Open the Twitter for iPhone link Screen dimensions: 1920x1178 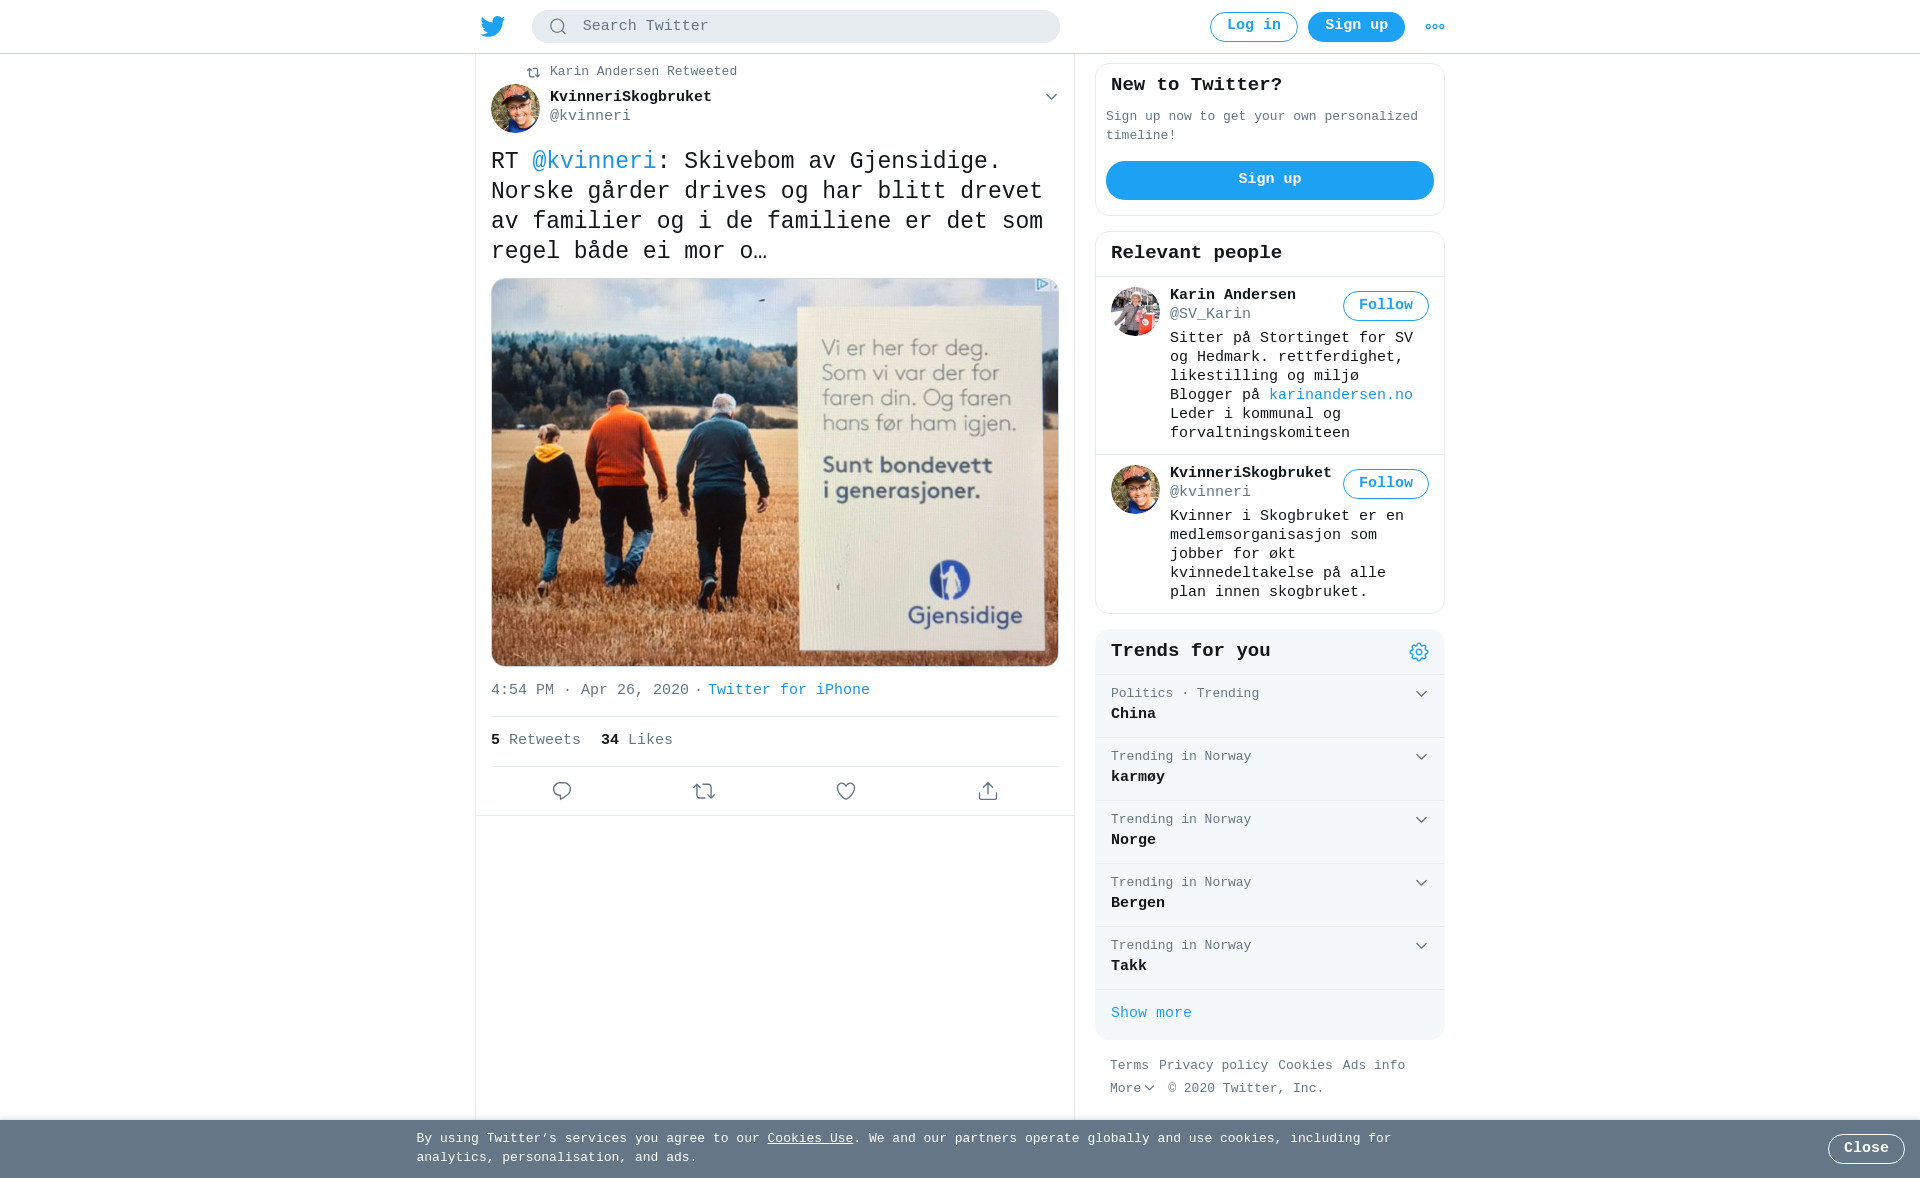point(789,690)
